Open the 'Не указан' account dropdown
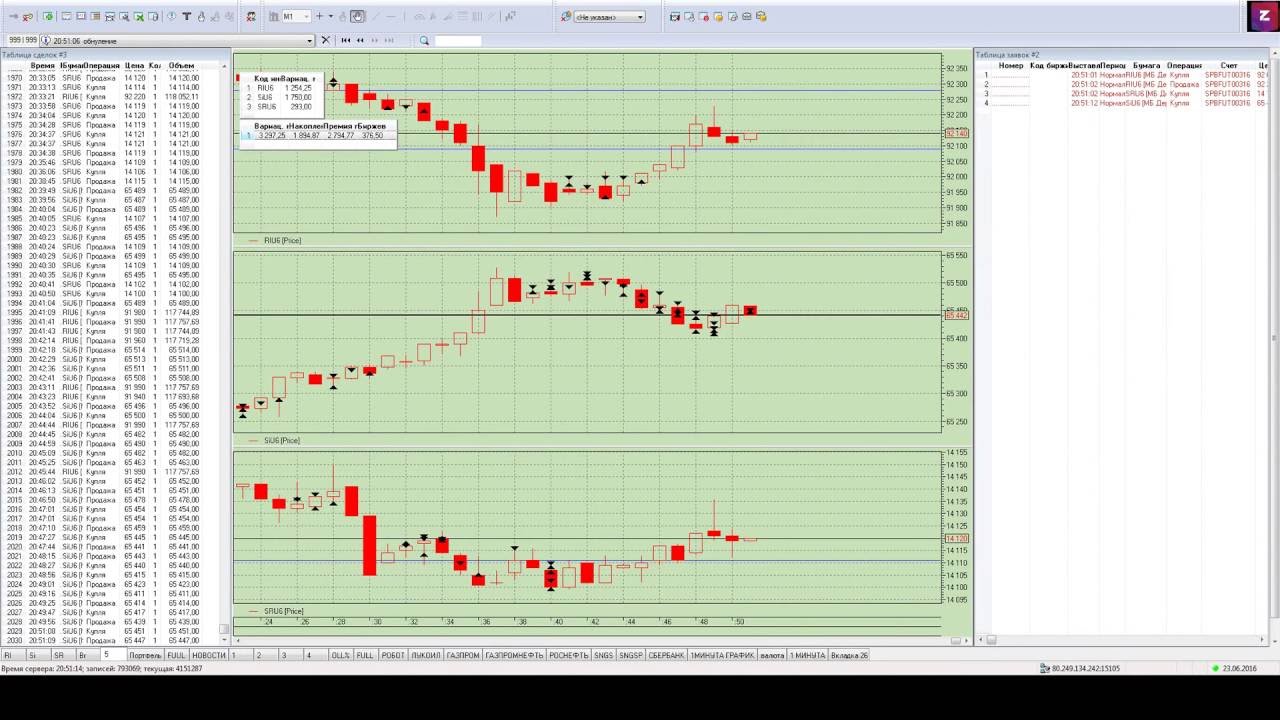The height and width of the screenshot is (720, 1280). click(x=640, y=17)
